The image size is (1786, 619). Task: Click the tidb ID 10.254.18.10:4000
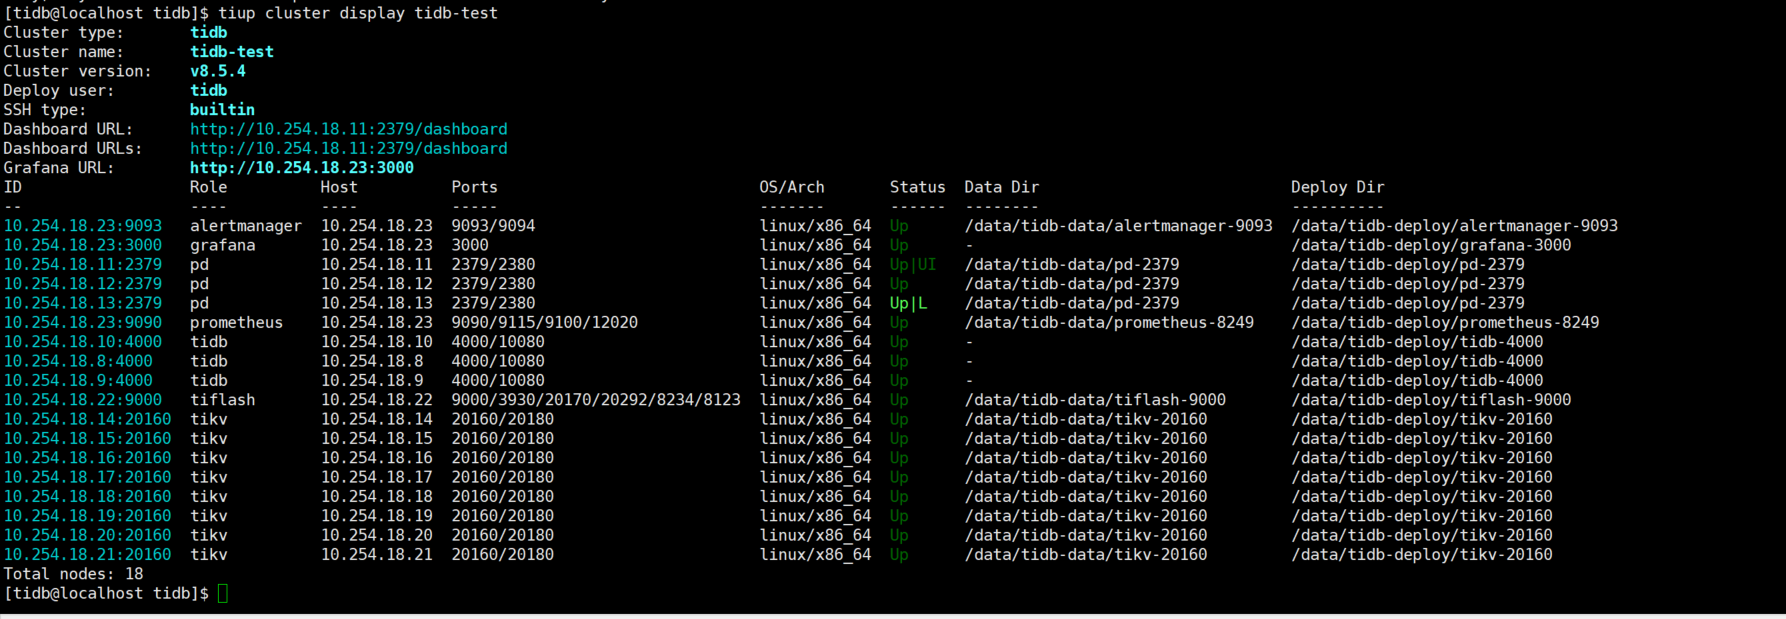tap(82, 342)
